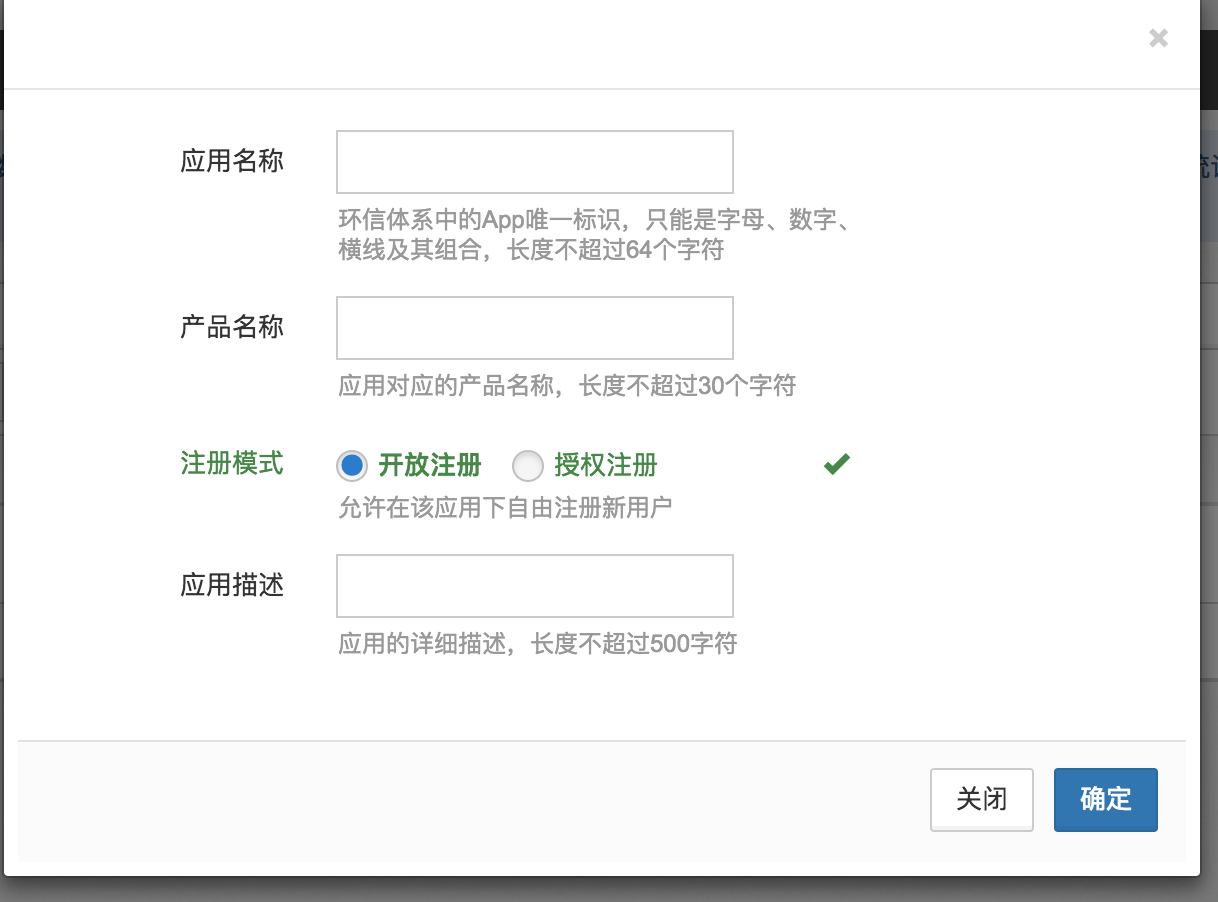Click the 授权注册 label text
This screenshot has width=1218, height=902.
(x=606, y=465)
